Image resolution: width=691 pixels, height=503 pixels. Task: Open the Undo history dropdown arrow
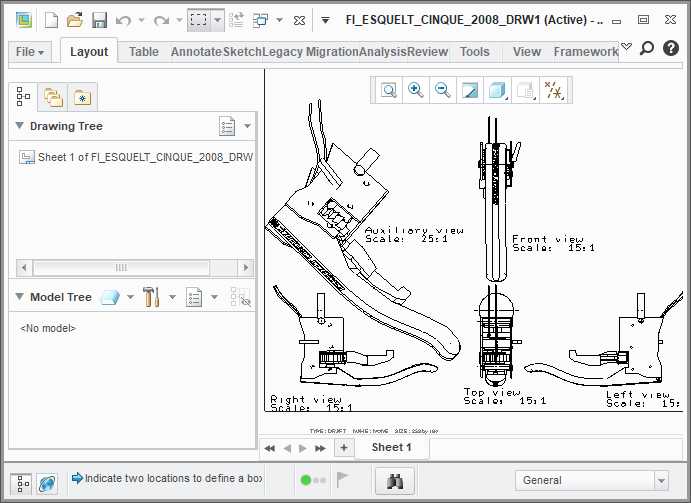pyautogui.click(x=141, y=20)
